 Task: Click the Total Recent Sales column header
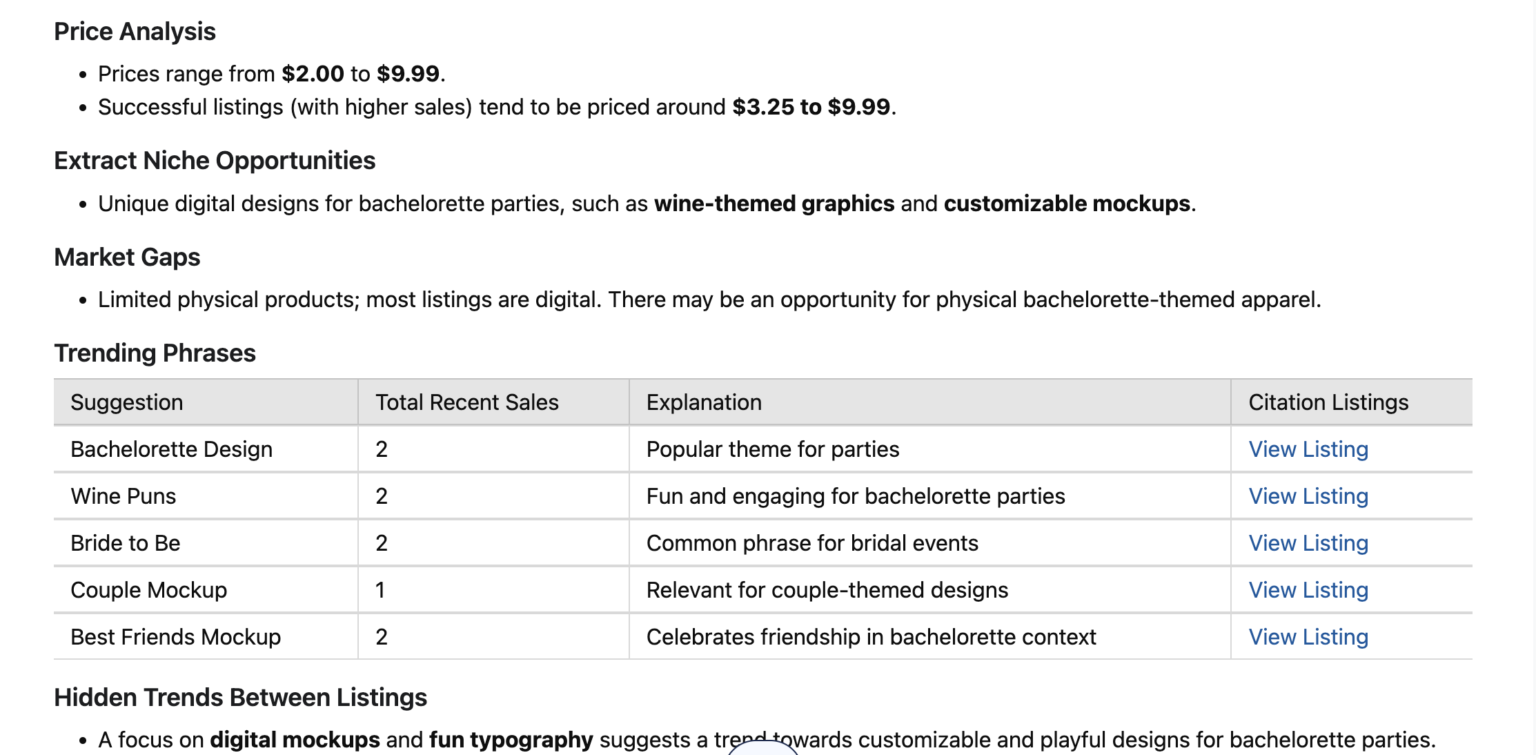click(x=467, y=403)
